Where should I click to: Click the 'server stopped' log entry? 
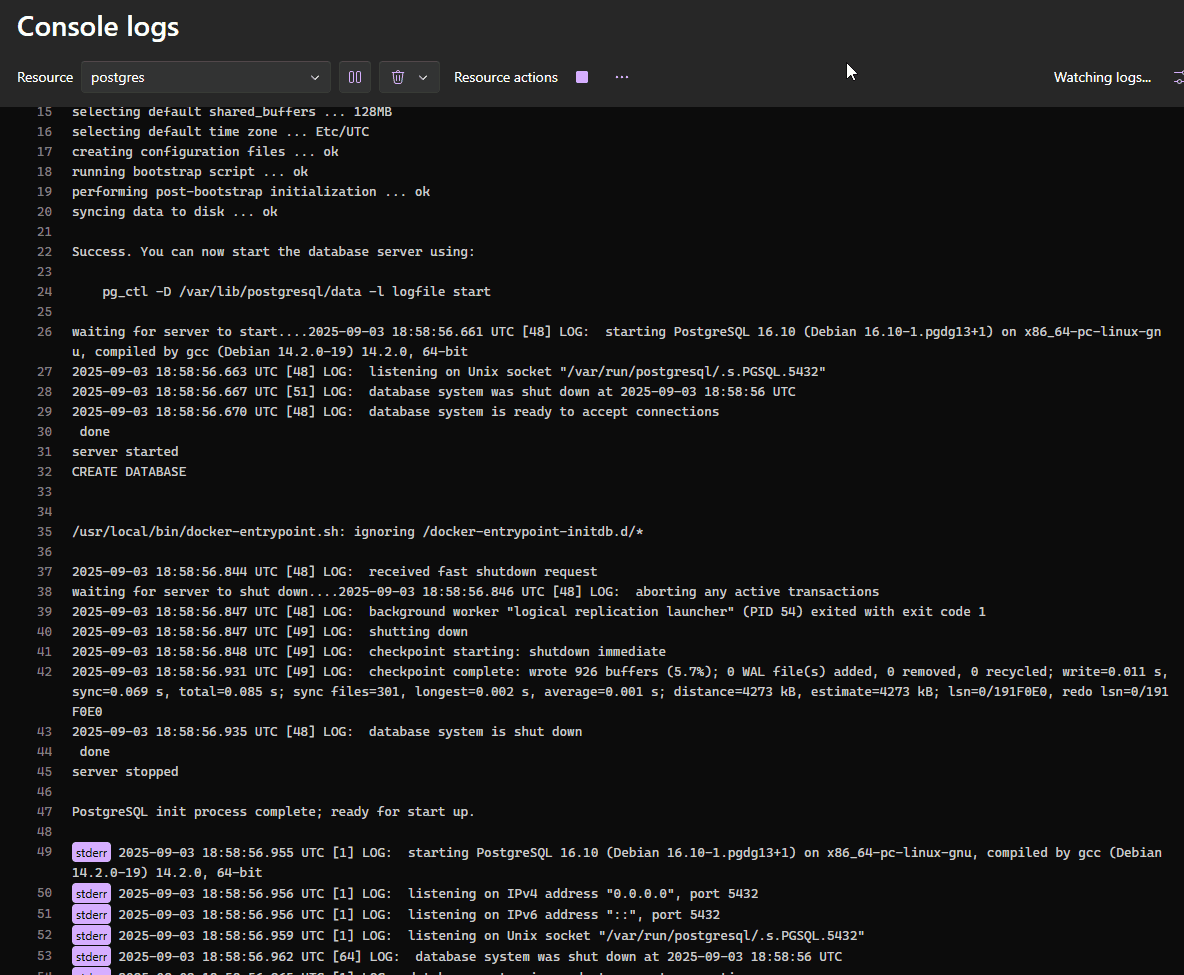[x=125, y=772]
